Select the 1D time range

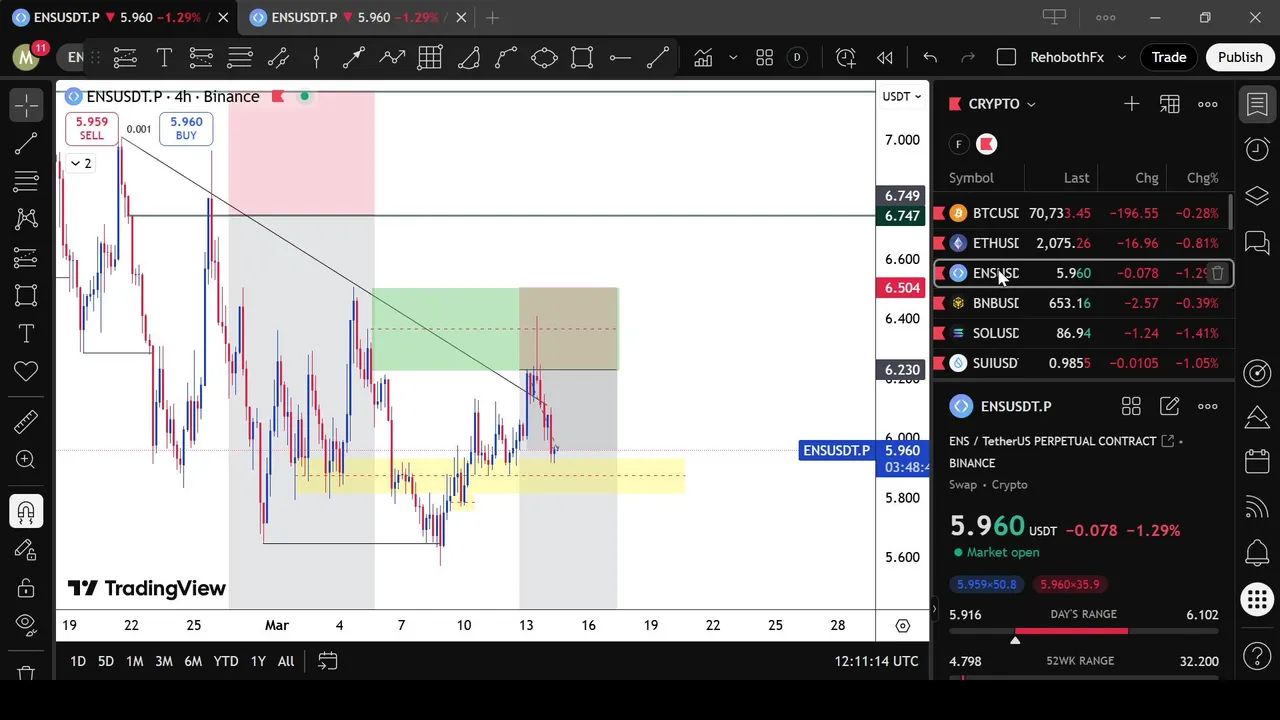pyautogui.click(x=77, y=661)
